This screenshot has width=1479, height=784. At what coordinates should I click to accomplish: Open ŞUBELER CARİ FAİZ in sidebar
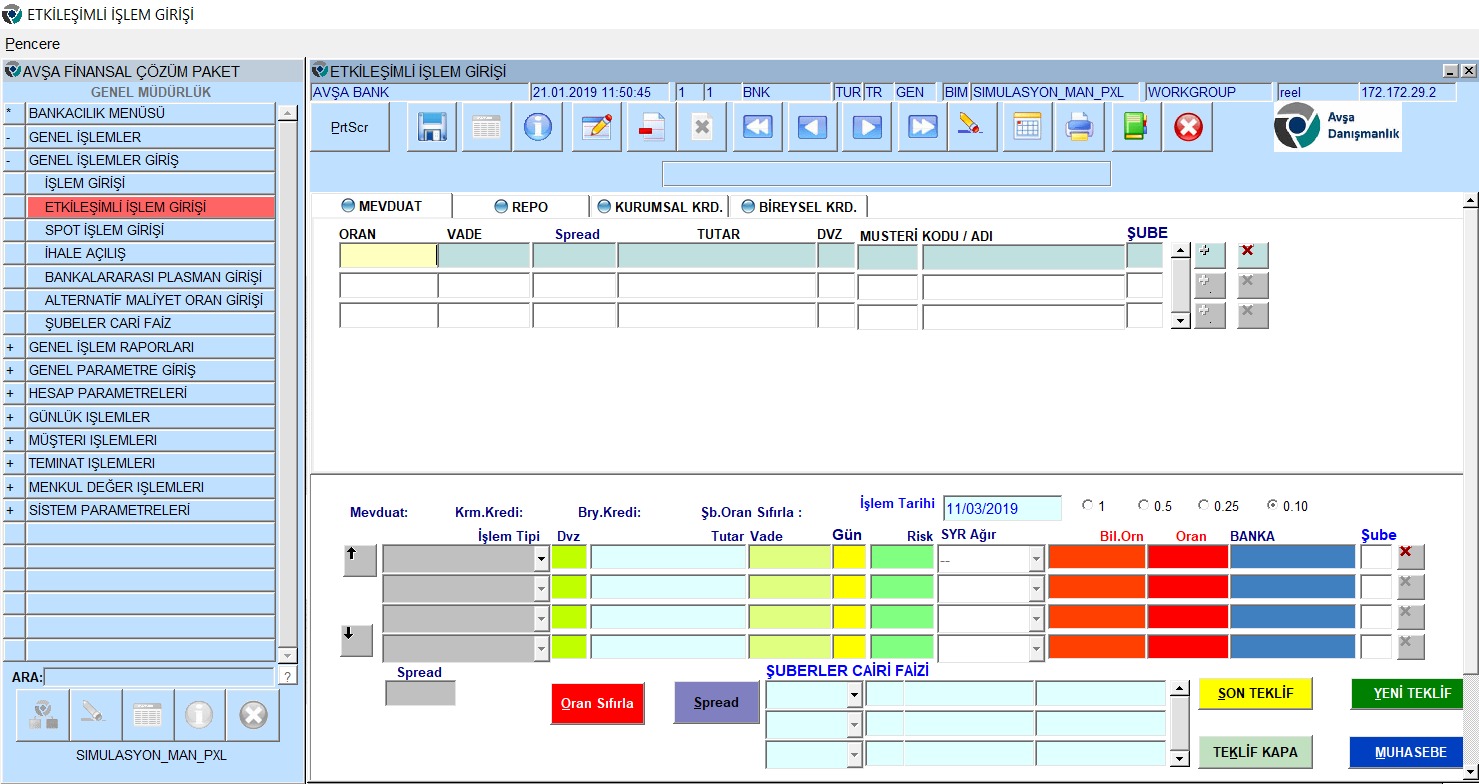150,323
